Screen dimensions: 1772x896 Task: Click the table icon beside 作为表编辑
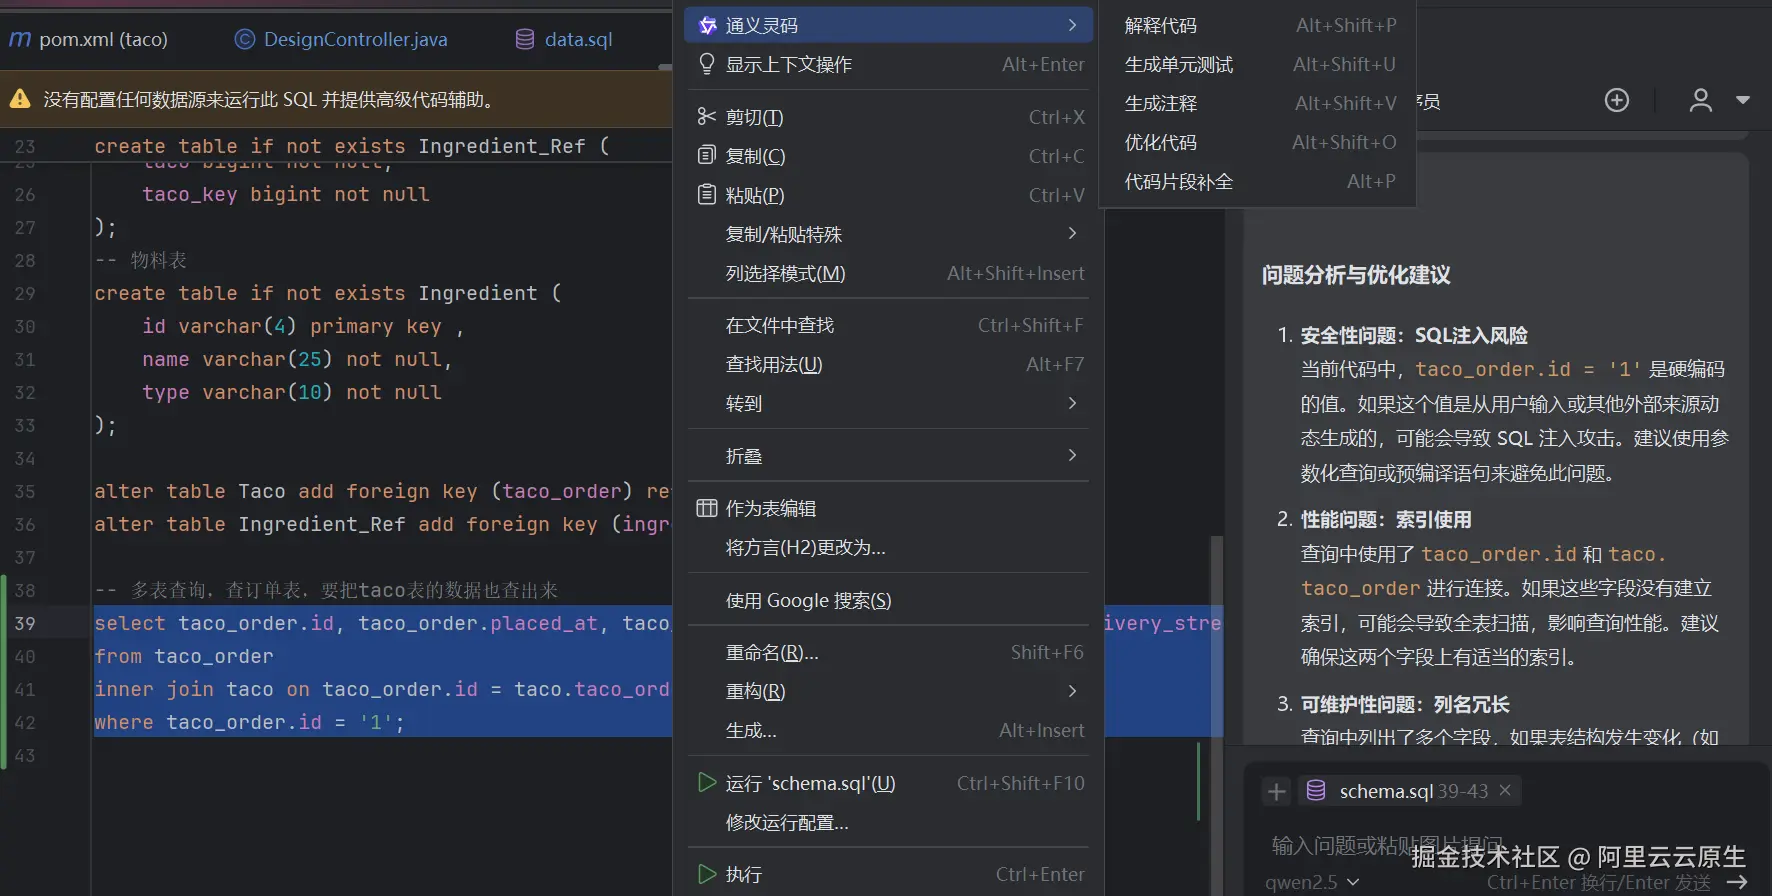(x=707, y=508)
